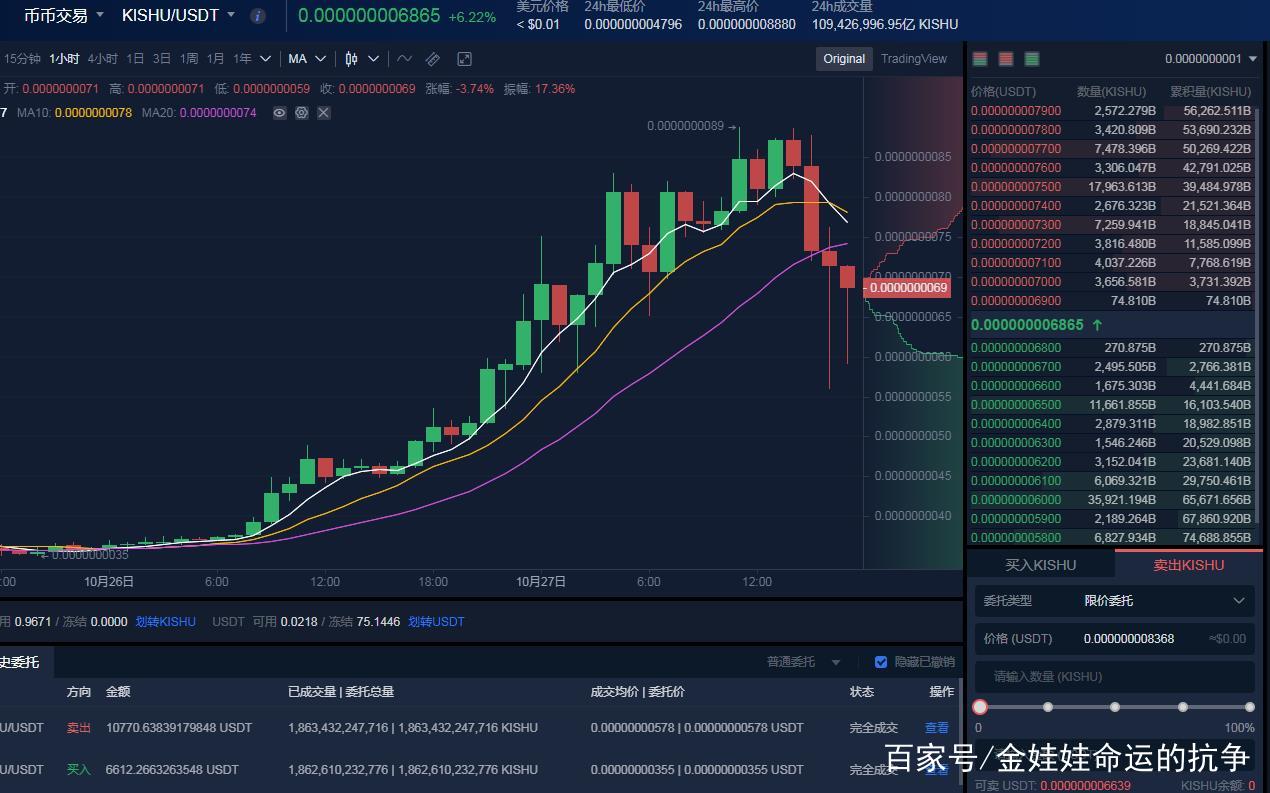Viewport: 1270px width, 793px height.
Task: Select 1小时 interval
Action: coord(64,59)
